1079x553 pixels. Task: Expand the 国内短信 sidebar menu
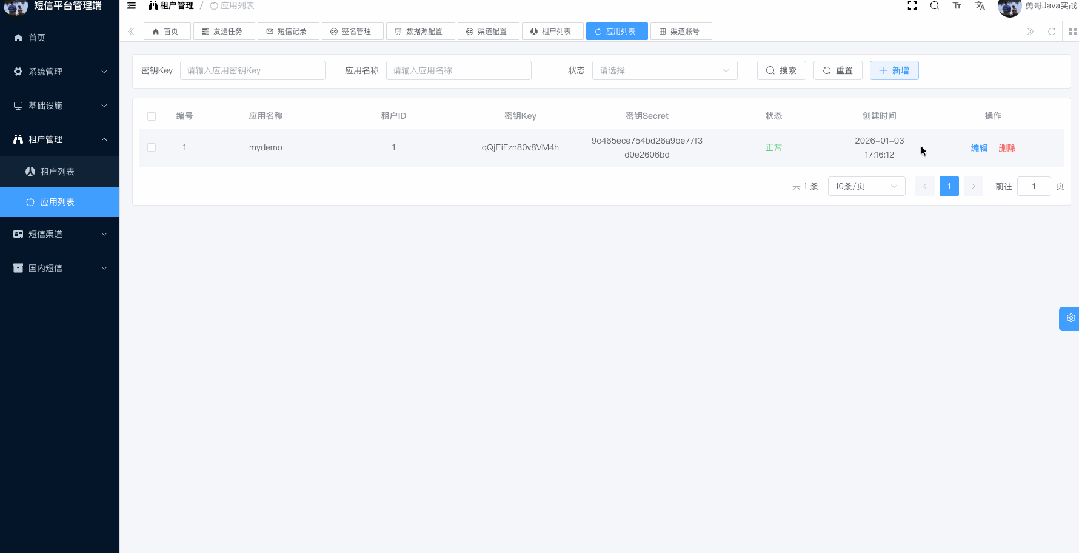[x=59, y=268]
